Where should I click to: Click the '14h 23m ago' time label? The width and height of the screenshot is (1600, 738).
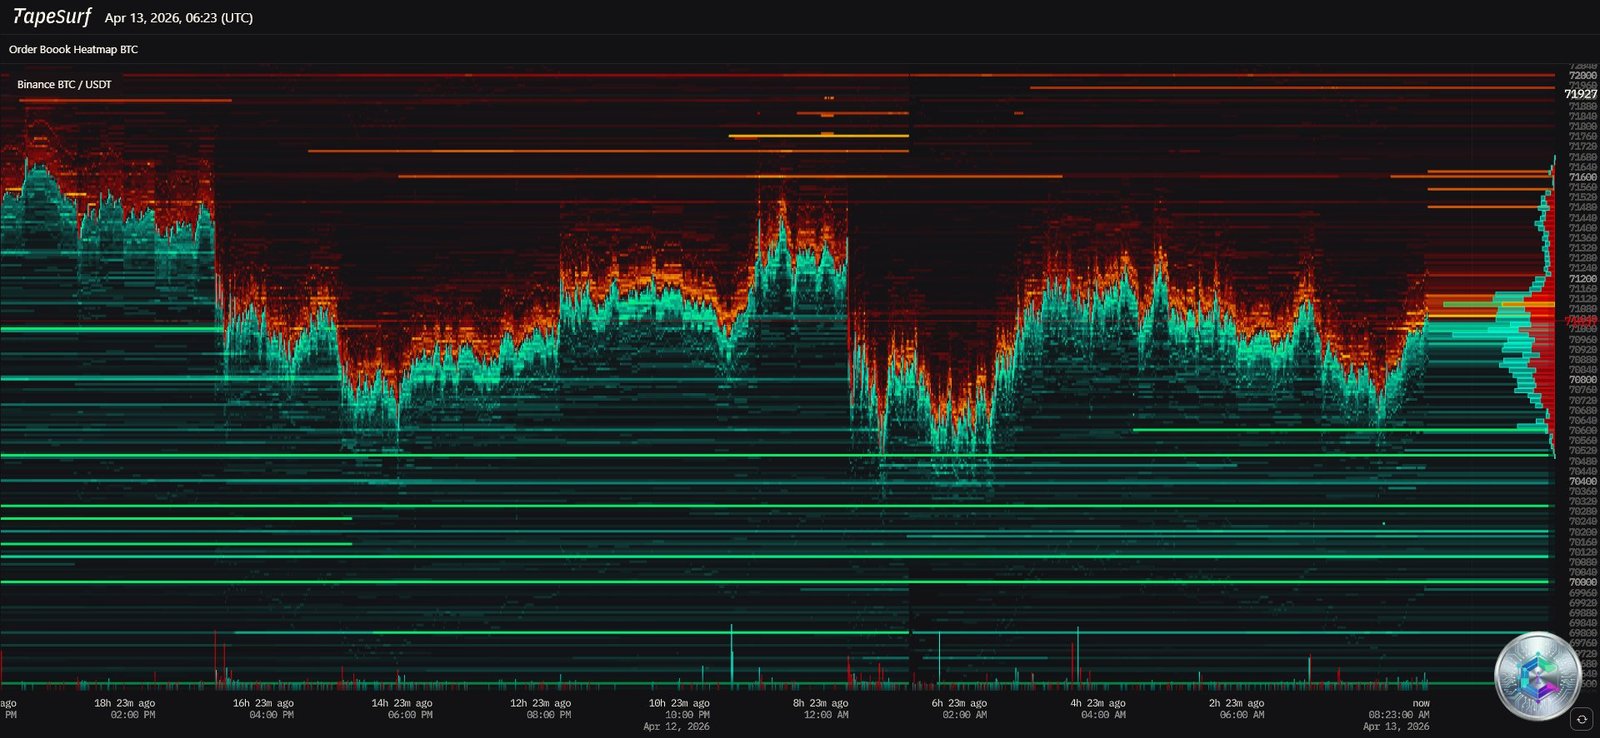coord(402,703)
